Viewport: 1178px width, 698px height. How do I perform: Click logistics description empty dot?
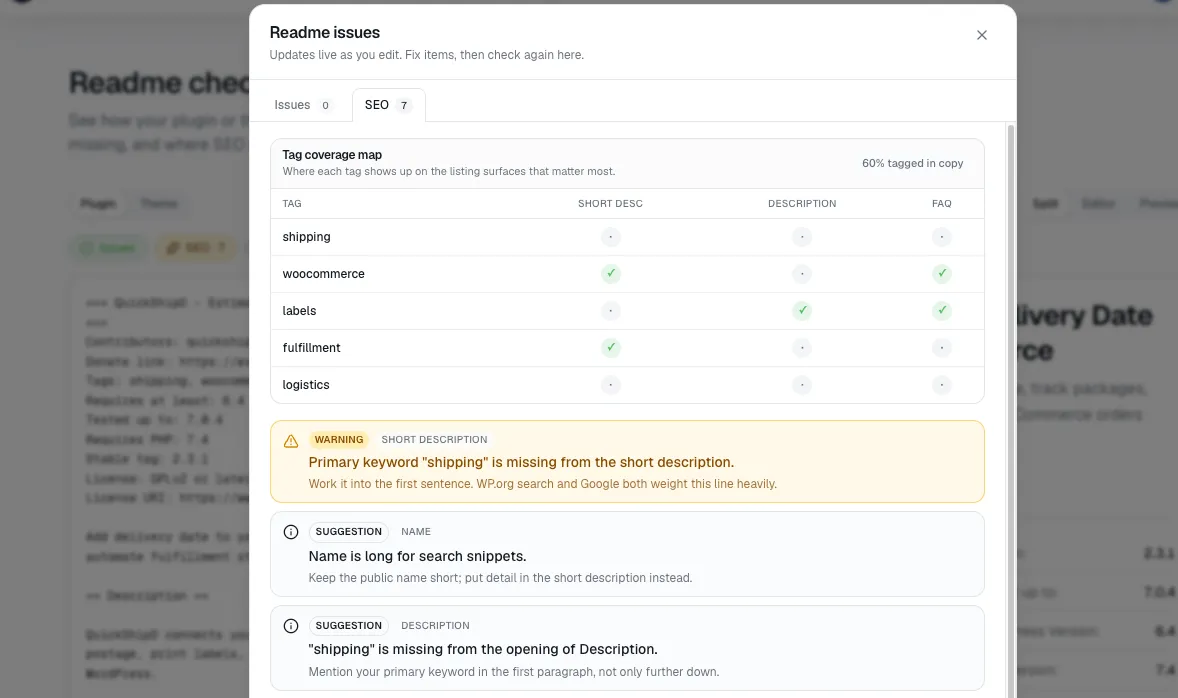click(802, 385)
